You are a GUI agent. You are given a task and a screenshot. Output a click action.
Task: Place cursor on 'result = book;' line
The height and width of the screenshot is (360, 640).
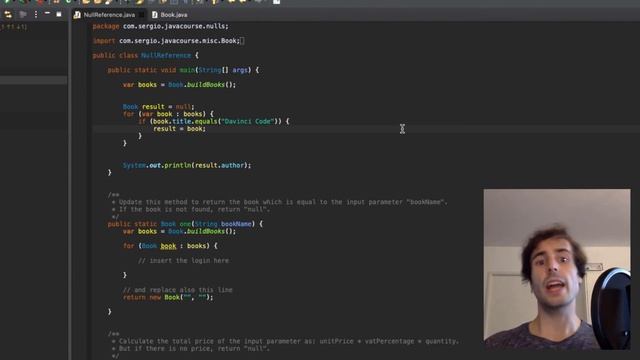pos(180,129)
